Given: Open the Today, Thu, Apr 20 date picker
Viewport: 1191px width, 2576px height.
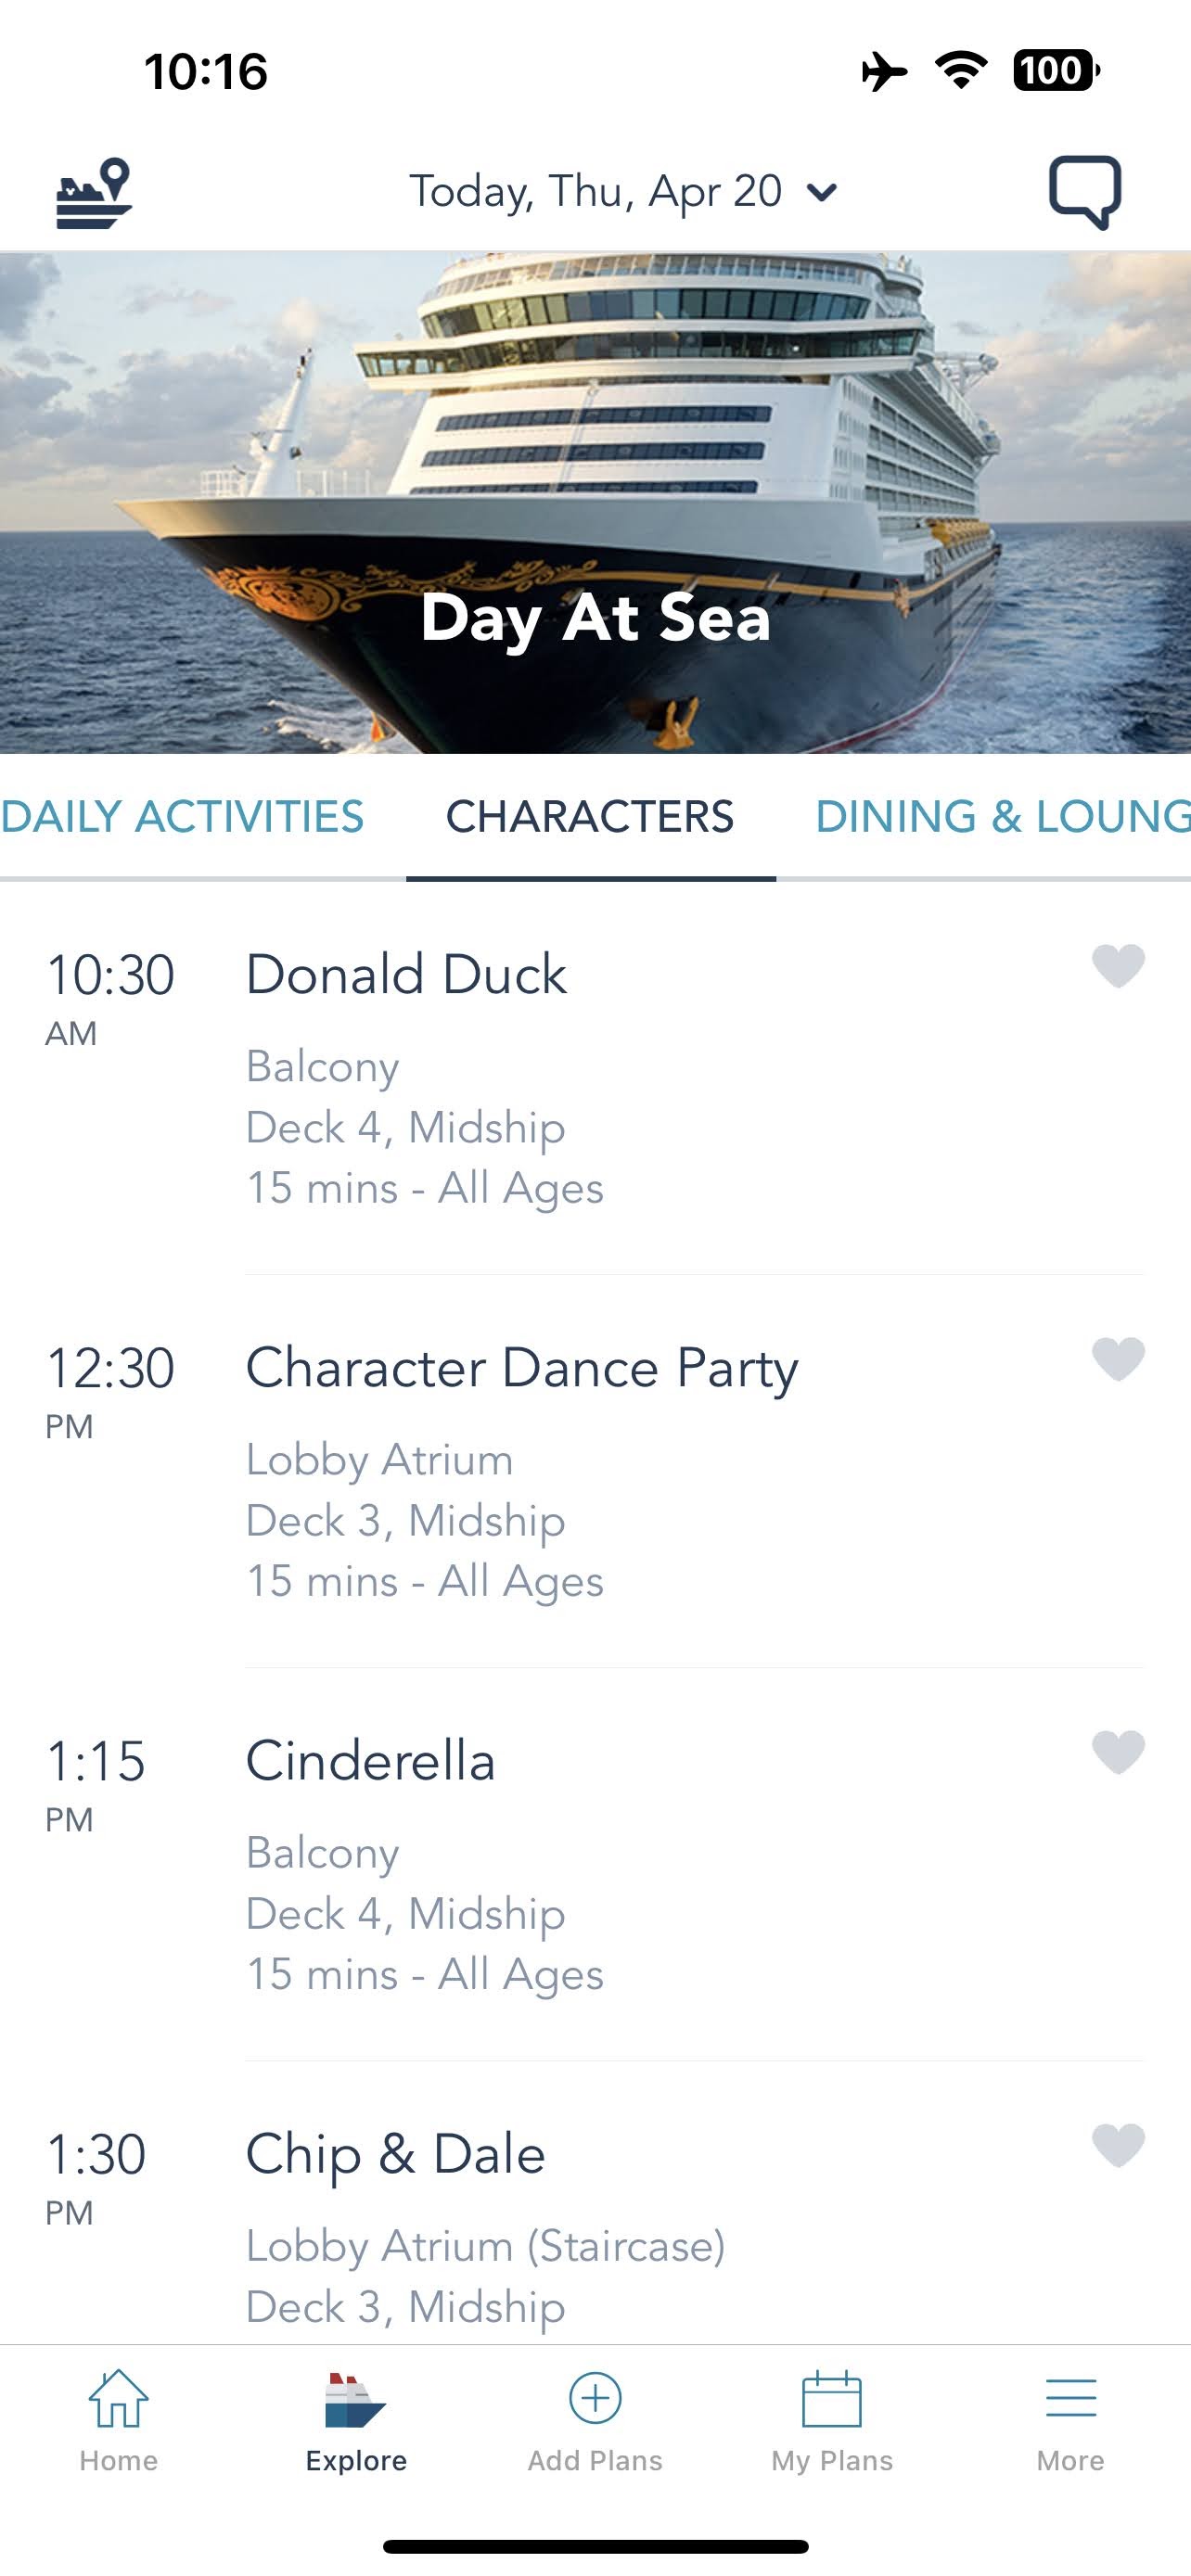Looking at the screenshot, I should [596, 192].
